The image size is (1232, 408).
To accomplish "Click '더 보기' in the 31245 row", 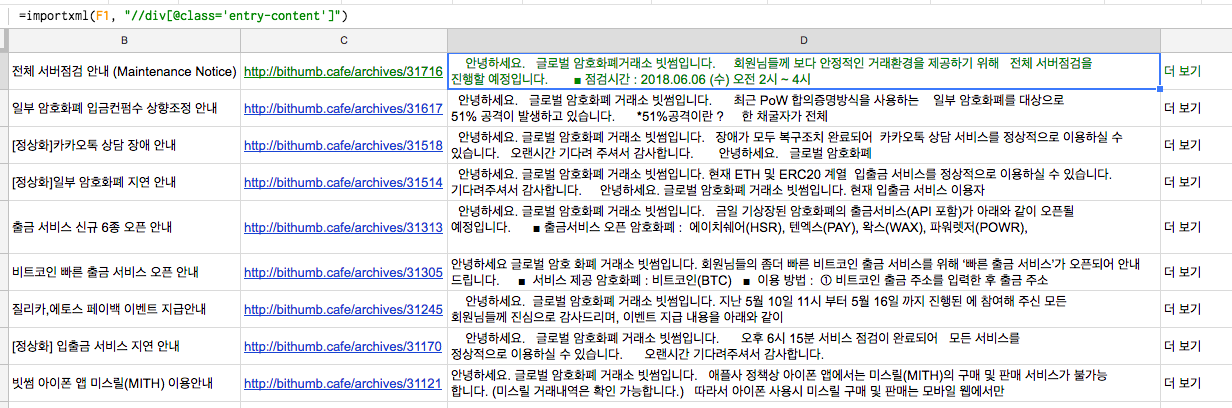I will point(1183,309).
